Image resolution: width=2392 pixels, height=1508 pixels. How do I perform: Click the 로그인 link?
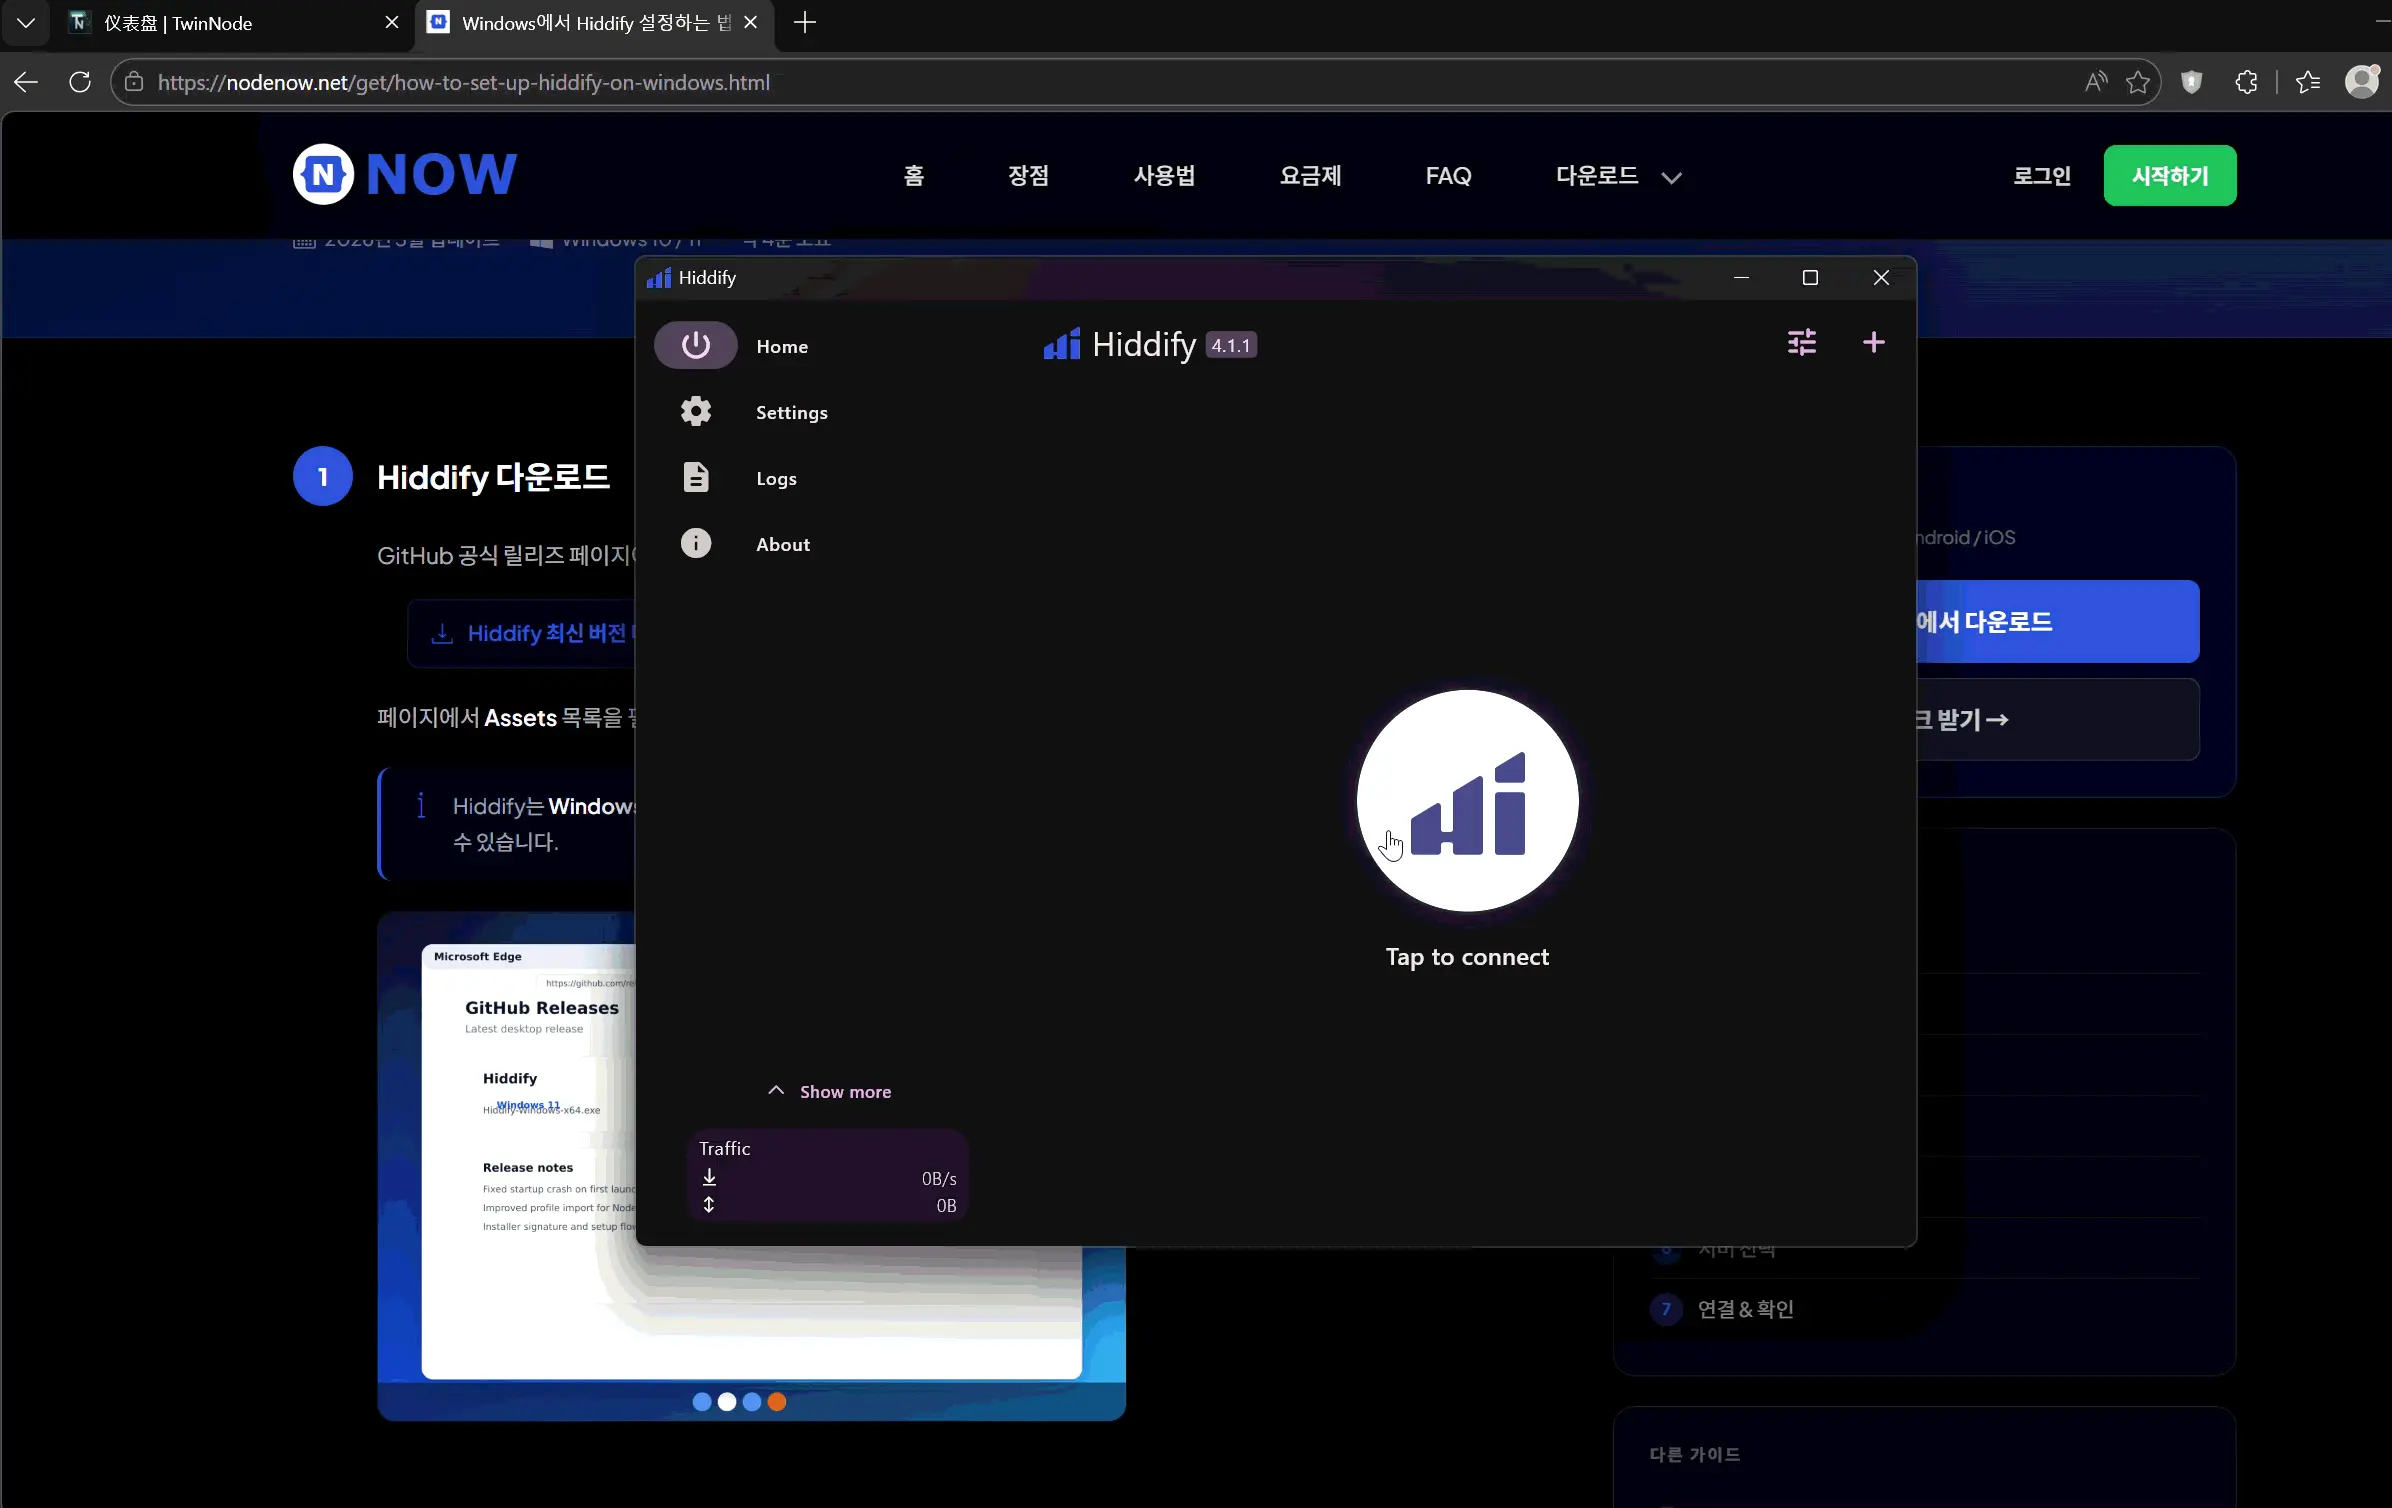point(2041,175)
